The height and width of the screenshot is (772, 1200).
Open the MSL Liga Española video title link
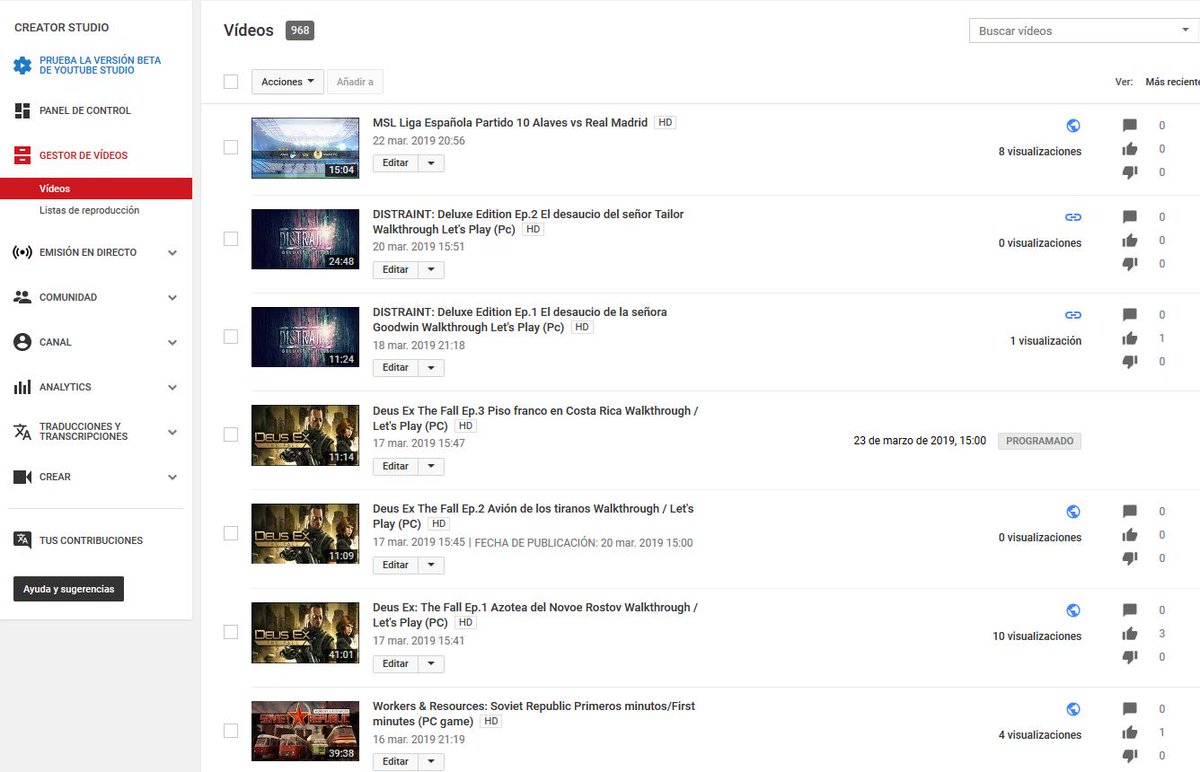point(510,123)
